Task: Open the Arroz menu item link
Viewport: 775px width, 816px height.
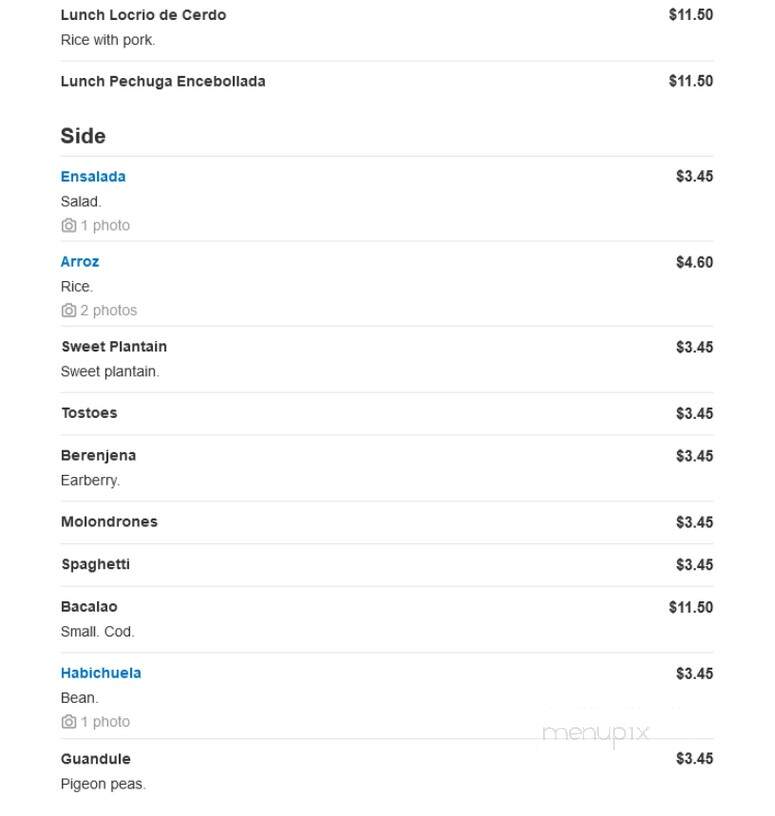Action: tap(80, 261)
